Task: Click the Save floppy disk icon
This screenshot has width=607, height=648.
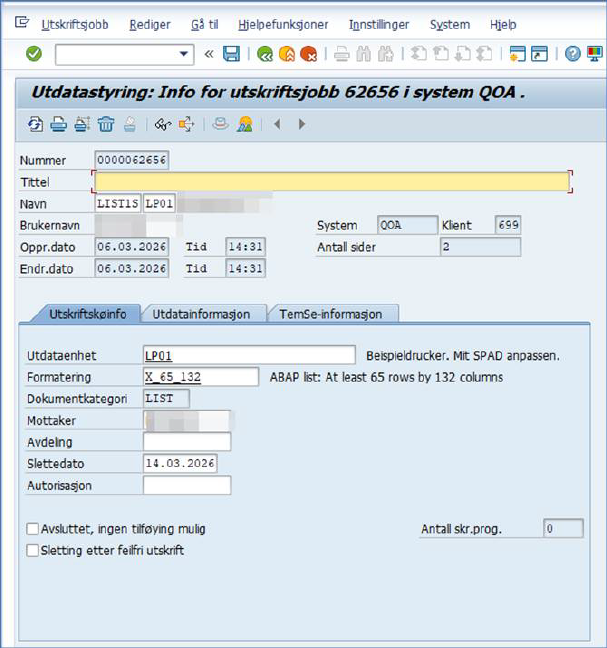Action: pos(231,54)
